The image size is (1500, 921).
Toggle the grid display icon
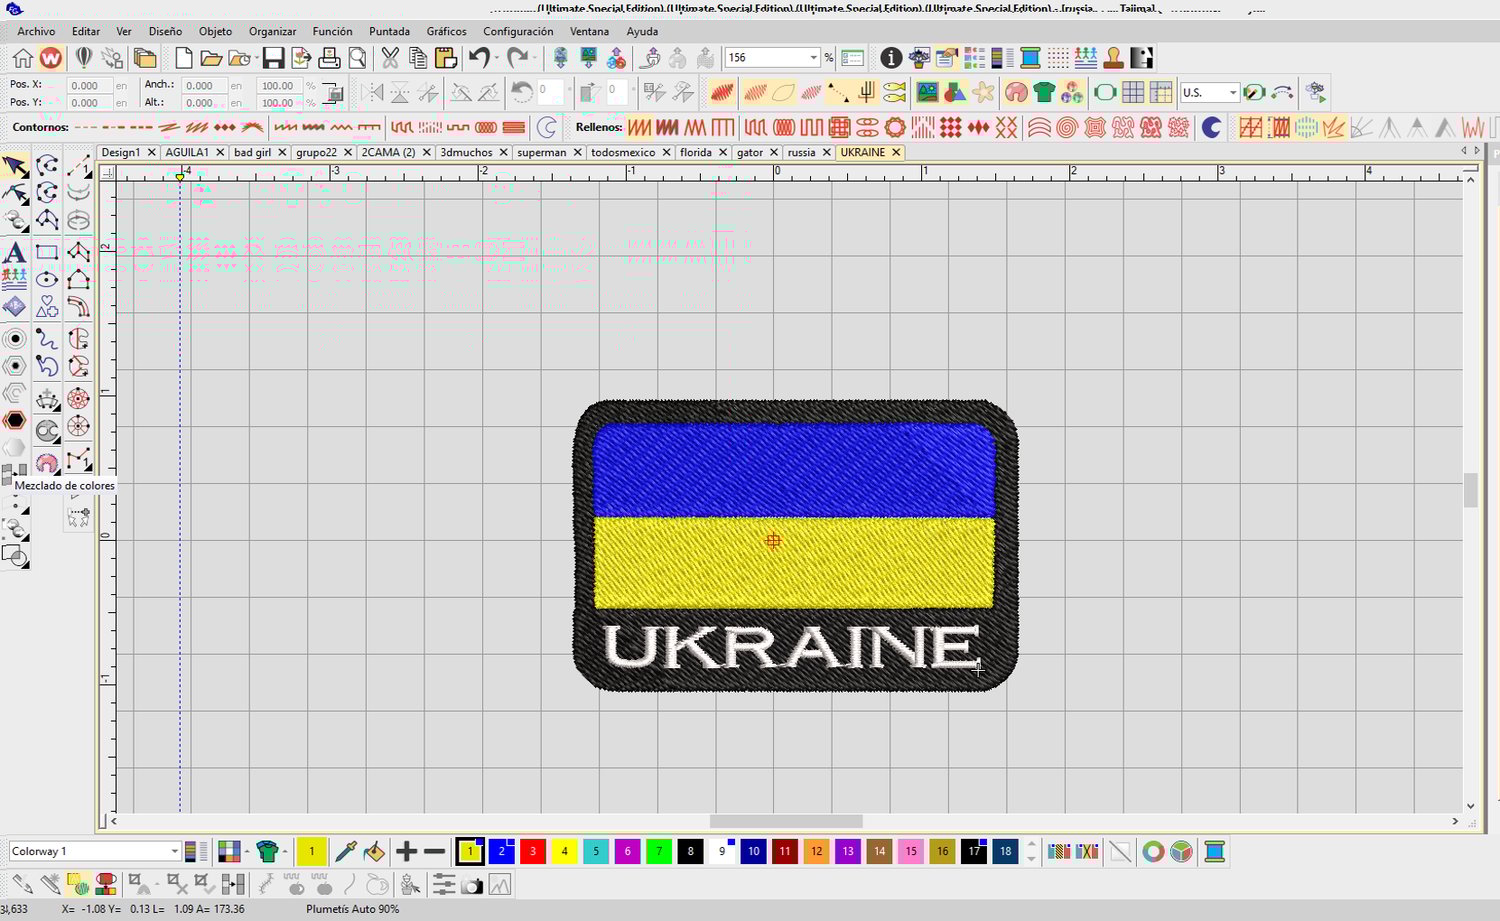1133,93
